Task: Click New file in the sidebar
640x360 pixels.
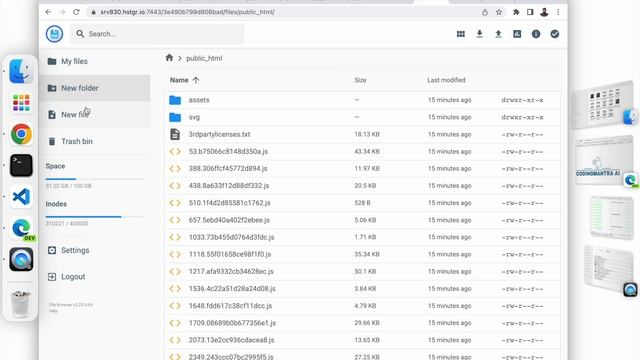Action: (95, 115)
